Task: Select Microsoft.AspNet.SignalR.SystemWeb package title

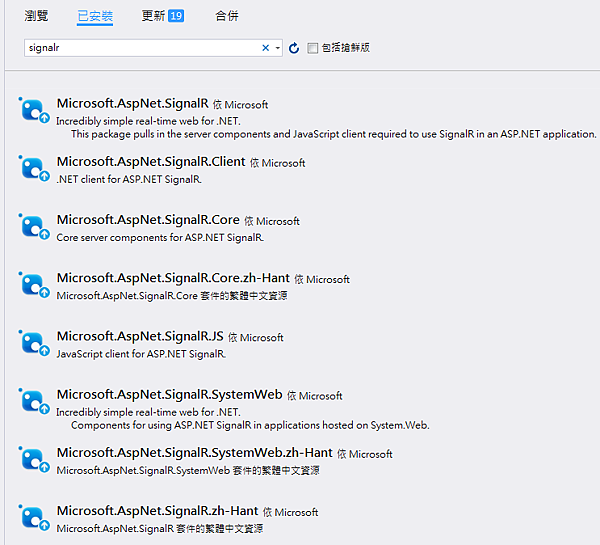Action: click(170, 394)
